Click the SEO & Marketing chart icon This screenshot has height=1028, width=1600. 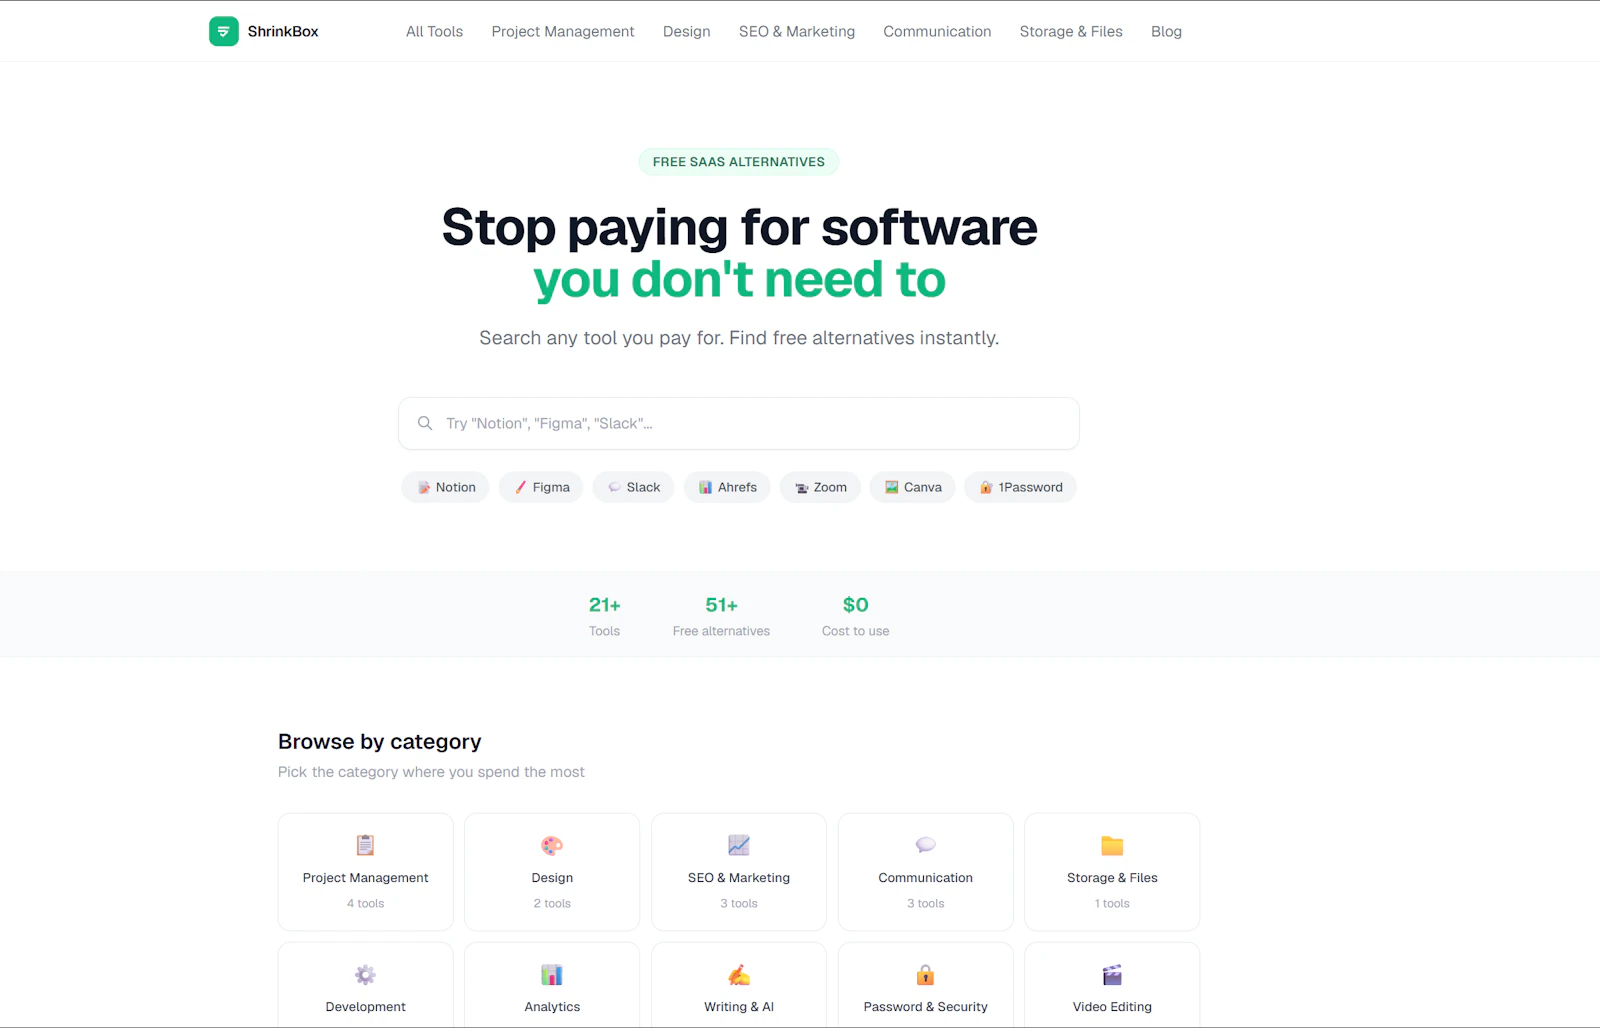(x=739, y=845)
